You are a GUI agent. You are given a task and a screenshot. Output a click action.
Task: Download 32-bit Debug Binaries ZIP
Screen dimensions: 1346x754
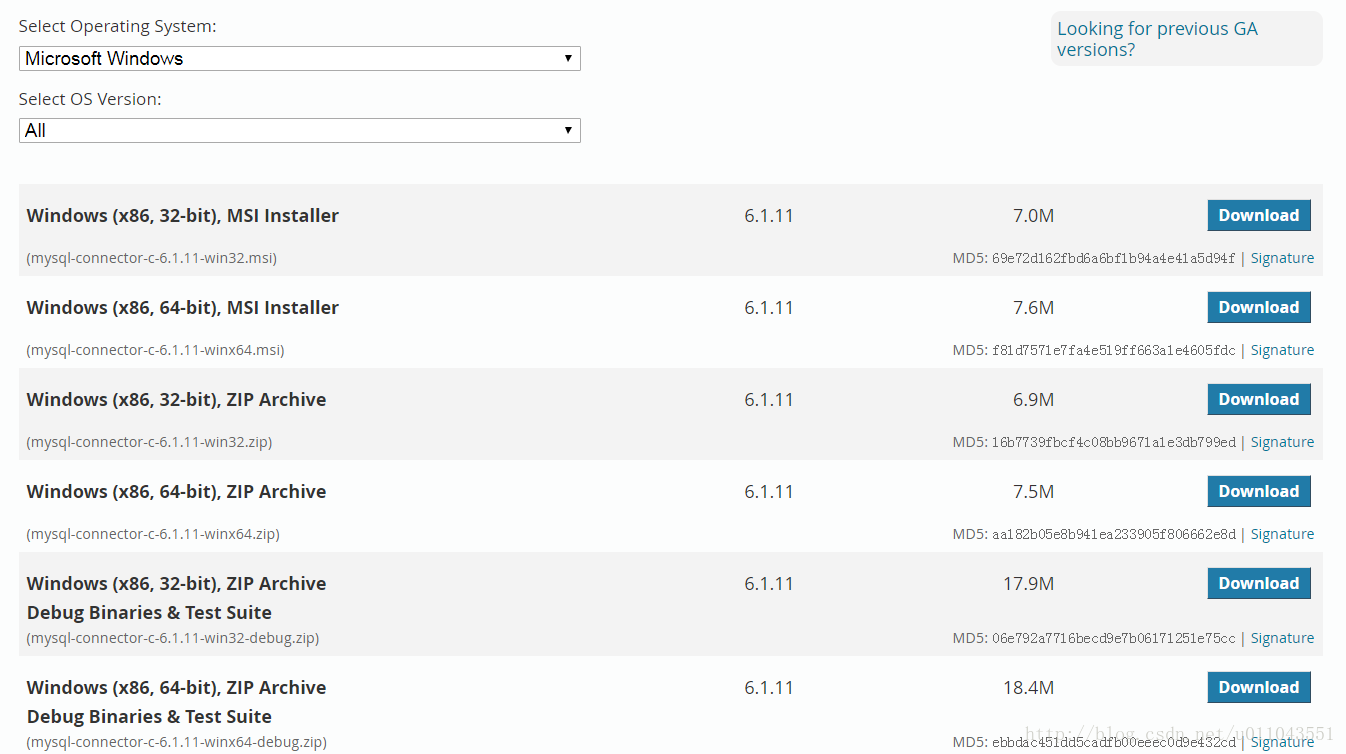pos(1259,583)
